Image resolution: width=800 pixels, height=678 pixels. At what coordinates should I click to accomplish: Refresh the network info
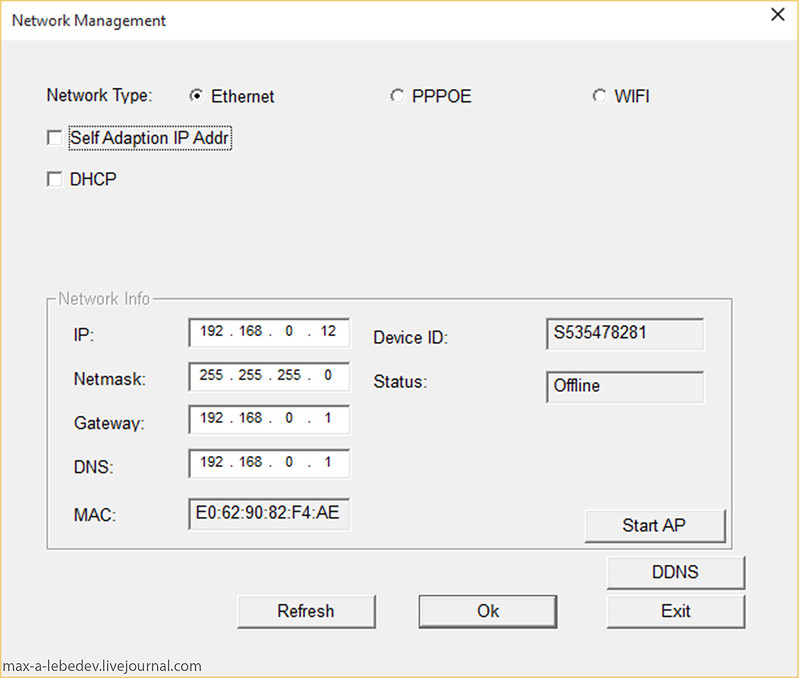306,611
